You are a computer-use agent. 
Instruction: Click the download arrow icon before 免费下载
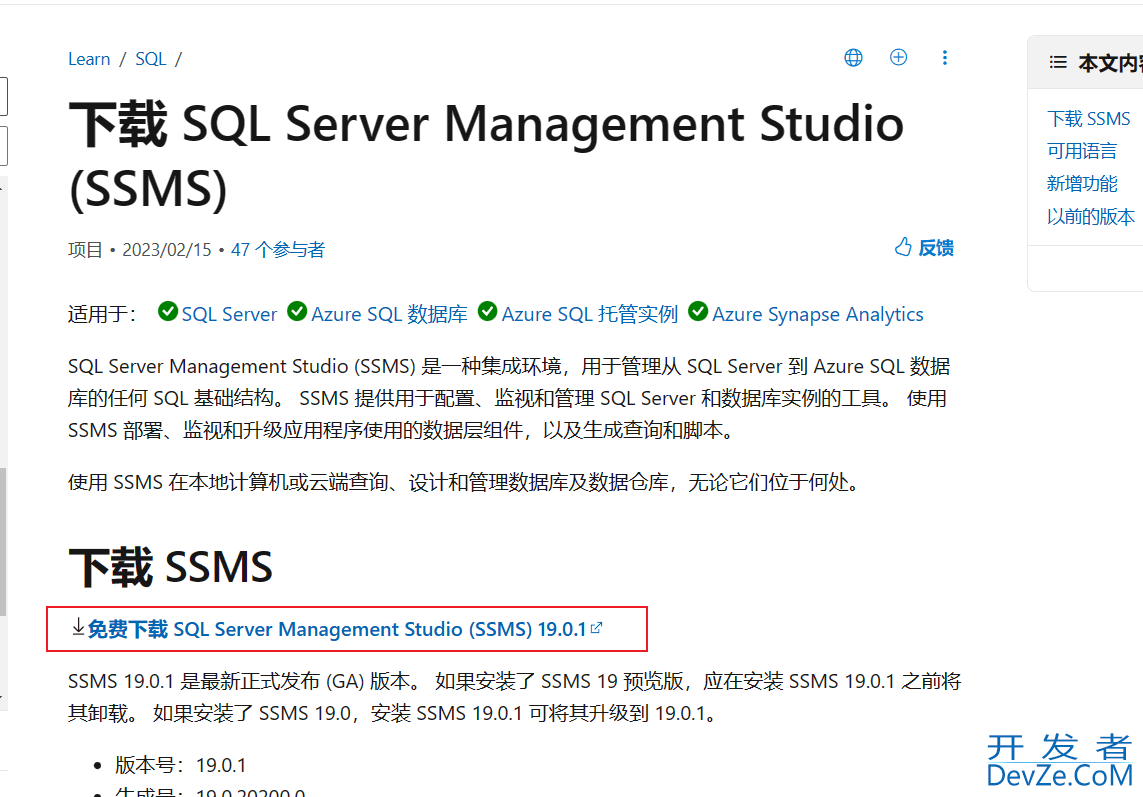[78, 627]
